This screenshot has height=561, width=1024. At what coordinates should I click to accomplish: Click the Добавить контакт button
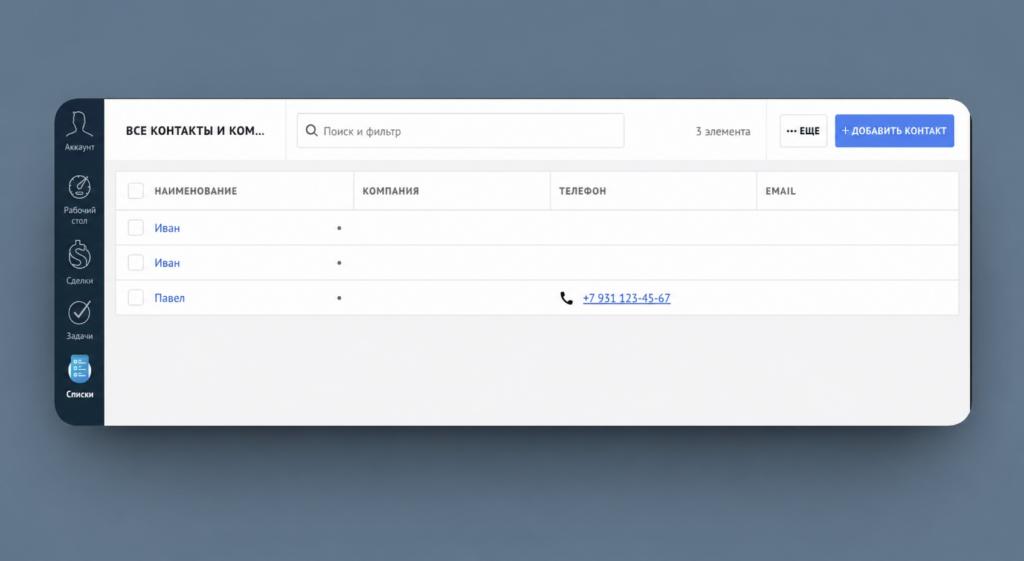point(894,131)
